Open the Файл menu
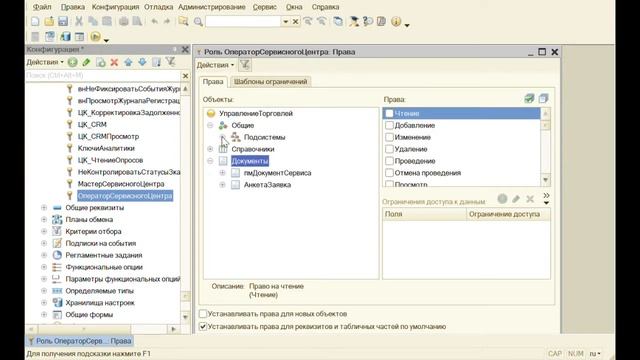 [42, 7]
